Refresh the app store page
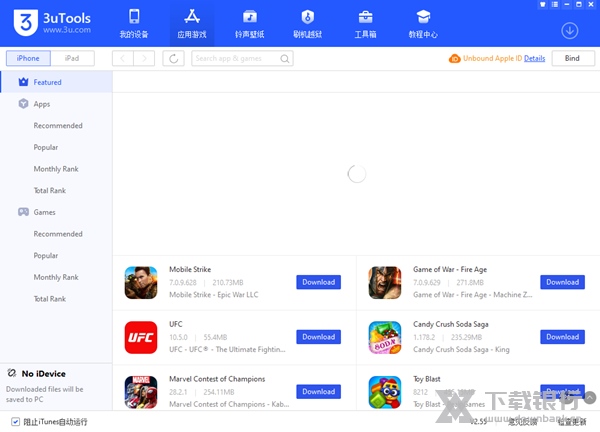The height and width of the screenshot is (432, 600). coord(173,59)
